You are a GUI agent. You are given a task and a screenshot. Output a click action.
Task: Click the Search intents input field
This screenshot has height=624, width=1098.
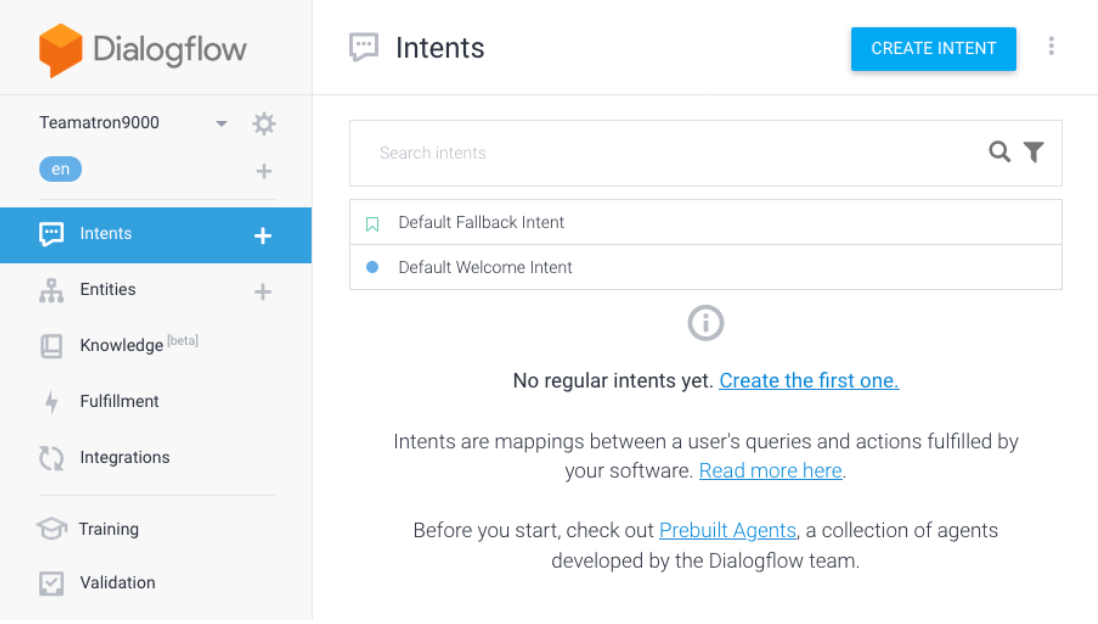[600, 153]
